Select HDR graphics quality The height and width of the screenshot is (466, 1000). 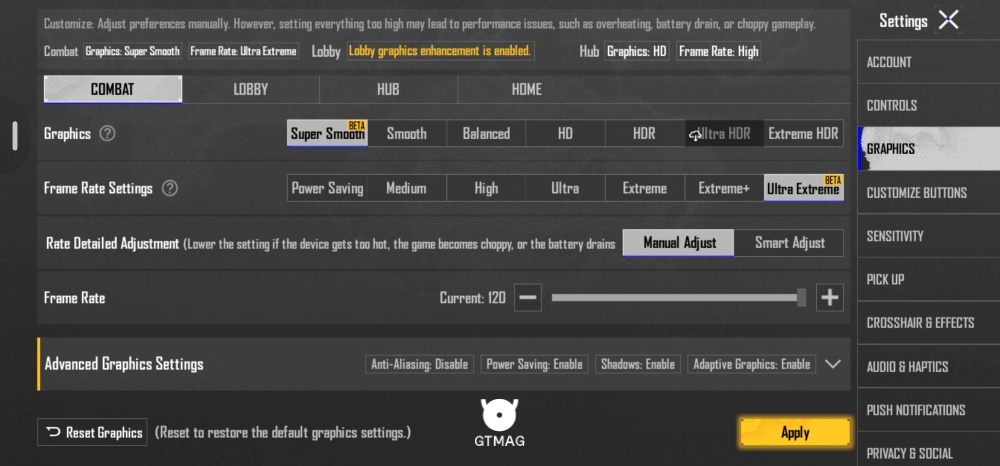645,133
